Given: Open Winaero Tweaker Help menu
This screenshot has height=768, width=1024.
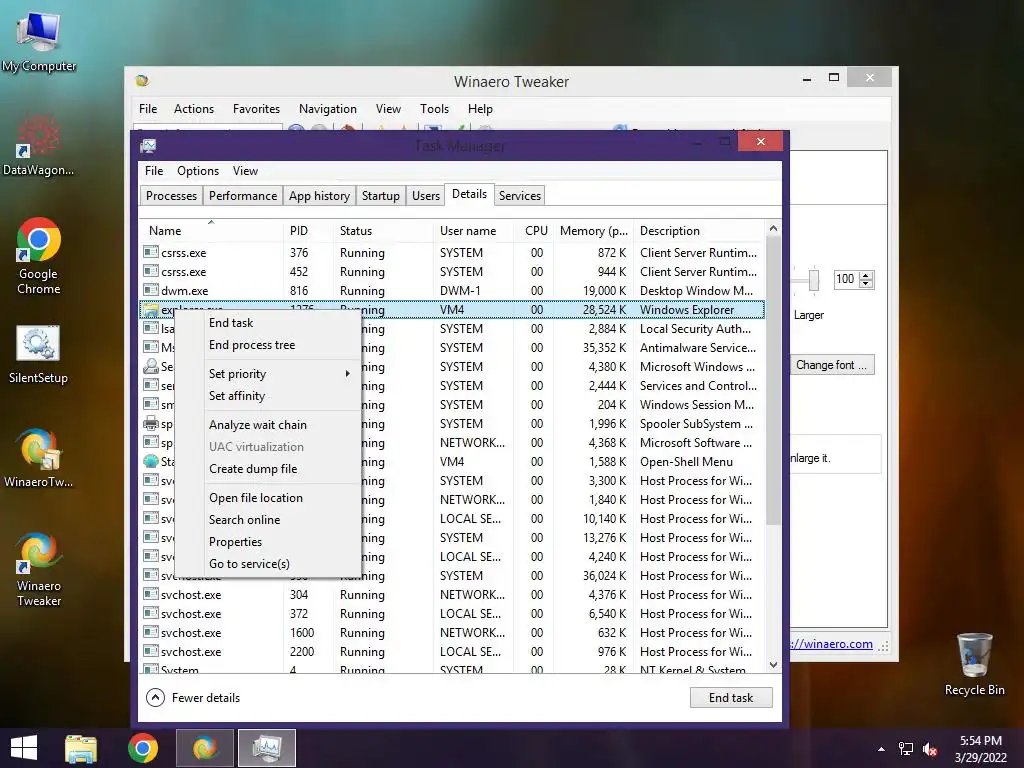Looking at the screenshot, I should (480, 108).
